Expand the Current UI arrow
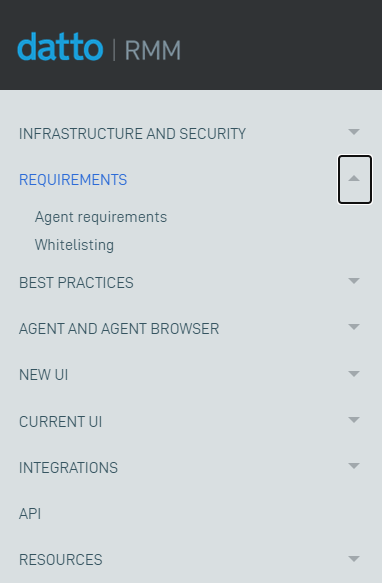Image resolution: width=382 pixels, height=583 pixels. [354, 420]
